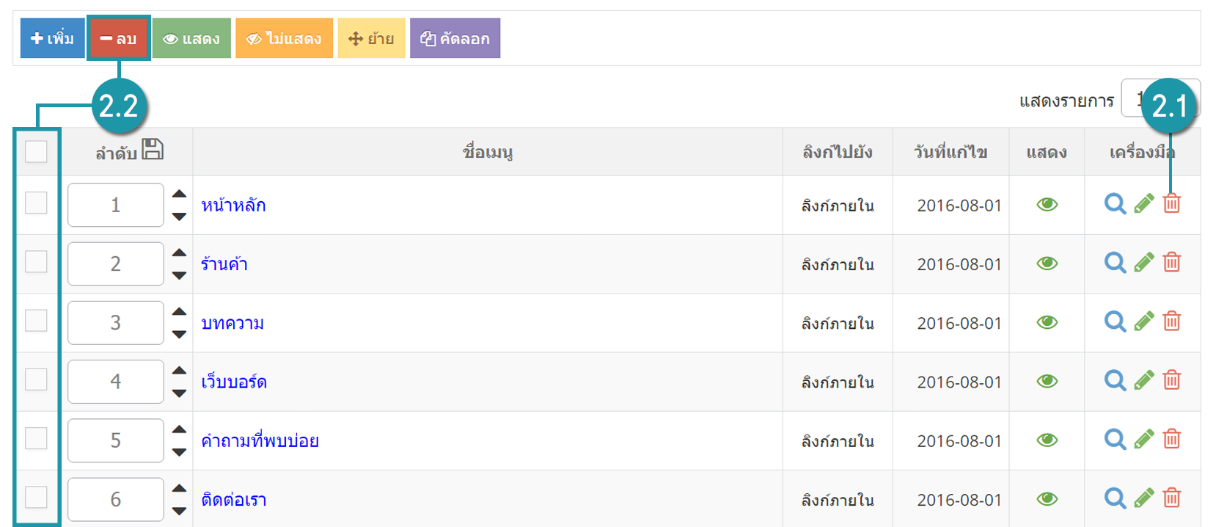
Task: Click the order number field for row 5
Action: pos(115,441)
